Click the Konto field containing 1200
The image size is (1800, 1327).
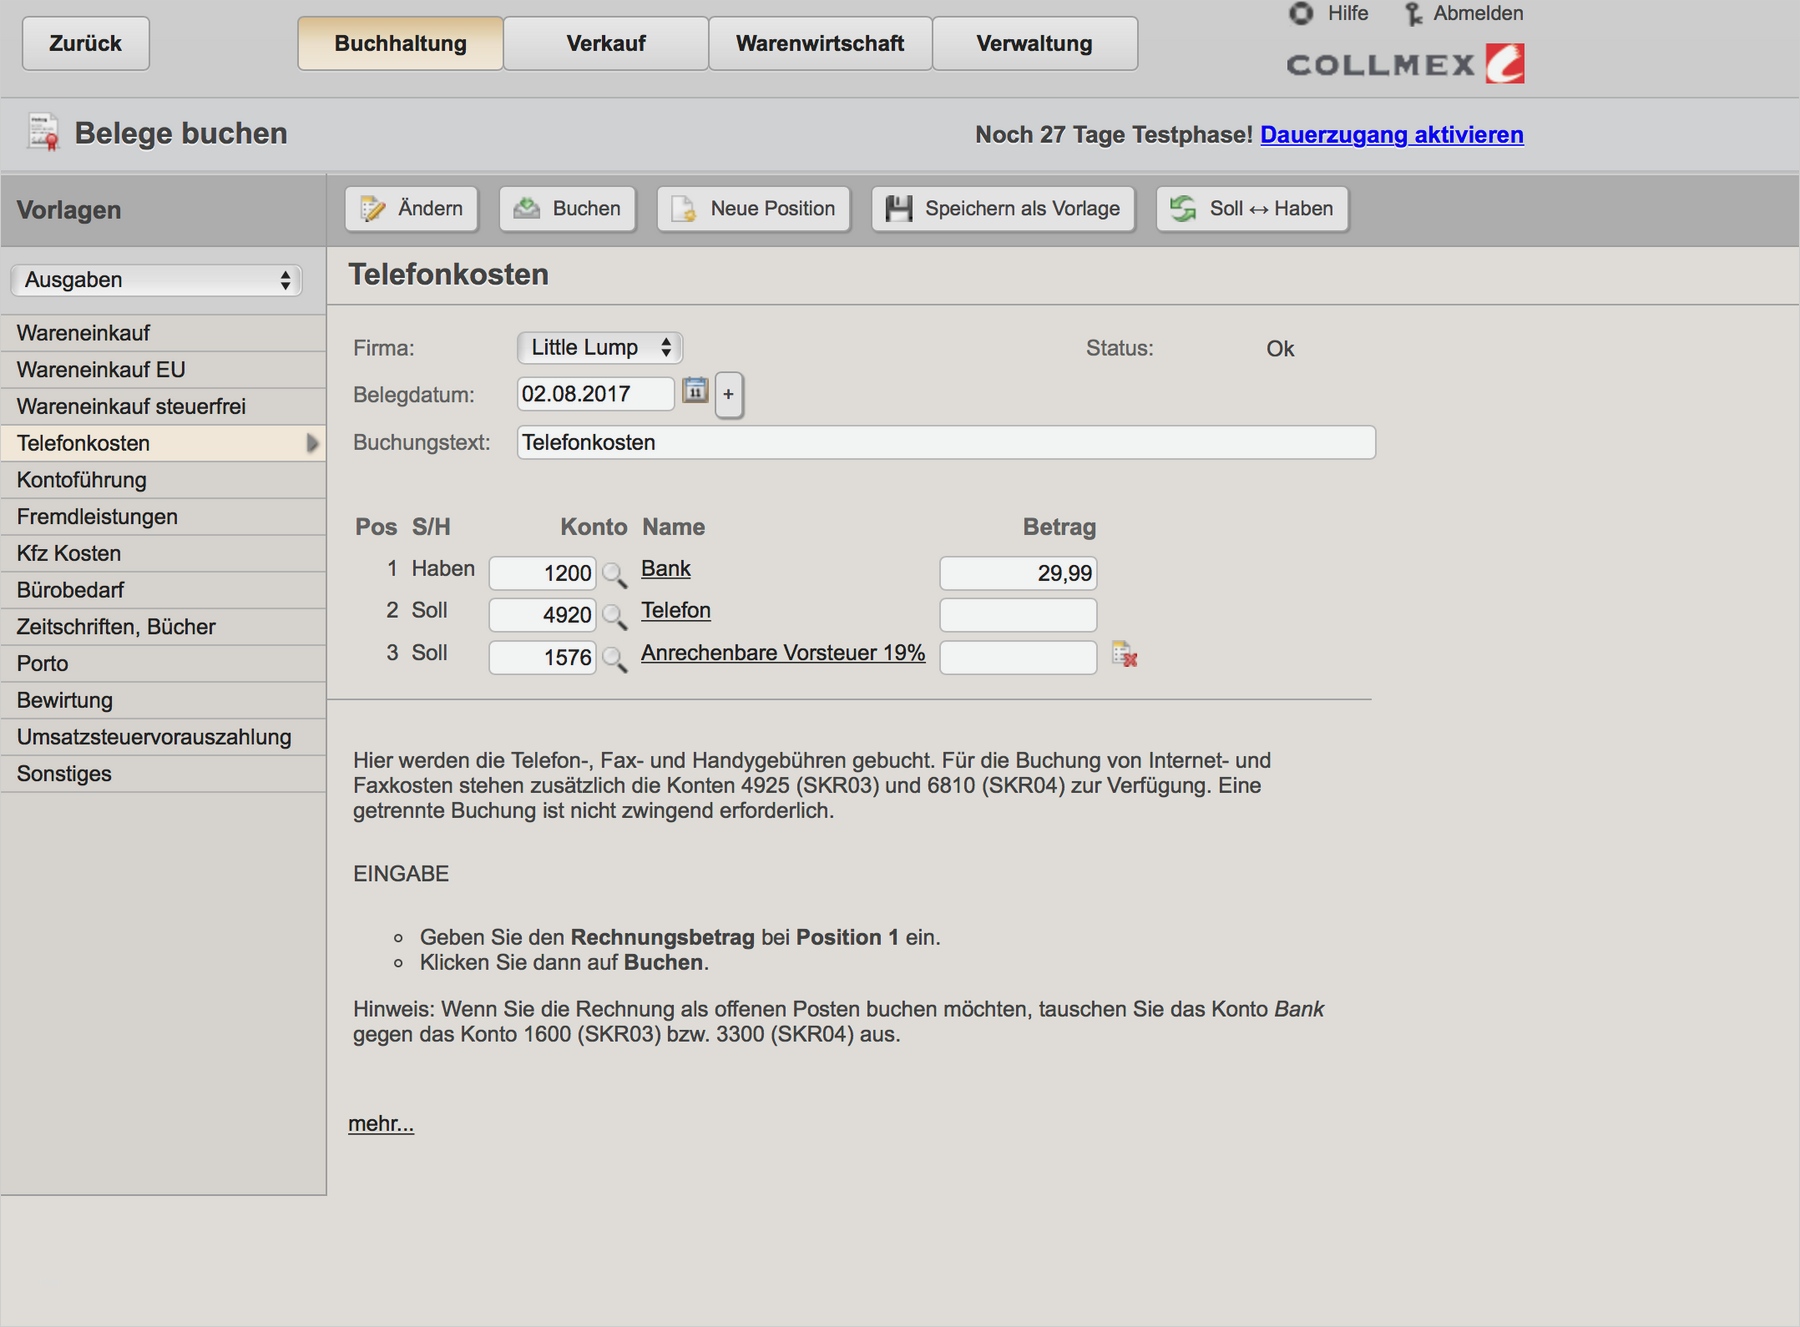pyautogui.click(x=543, y=573)
